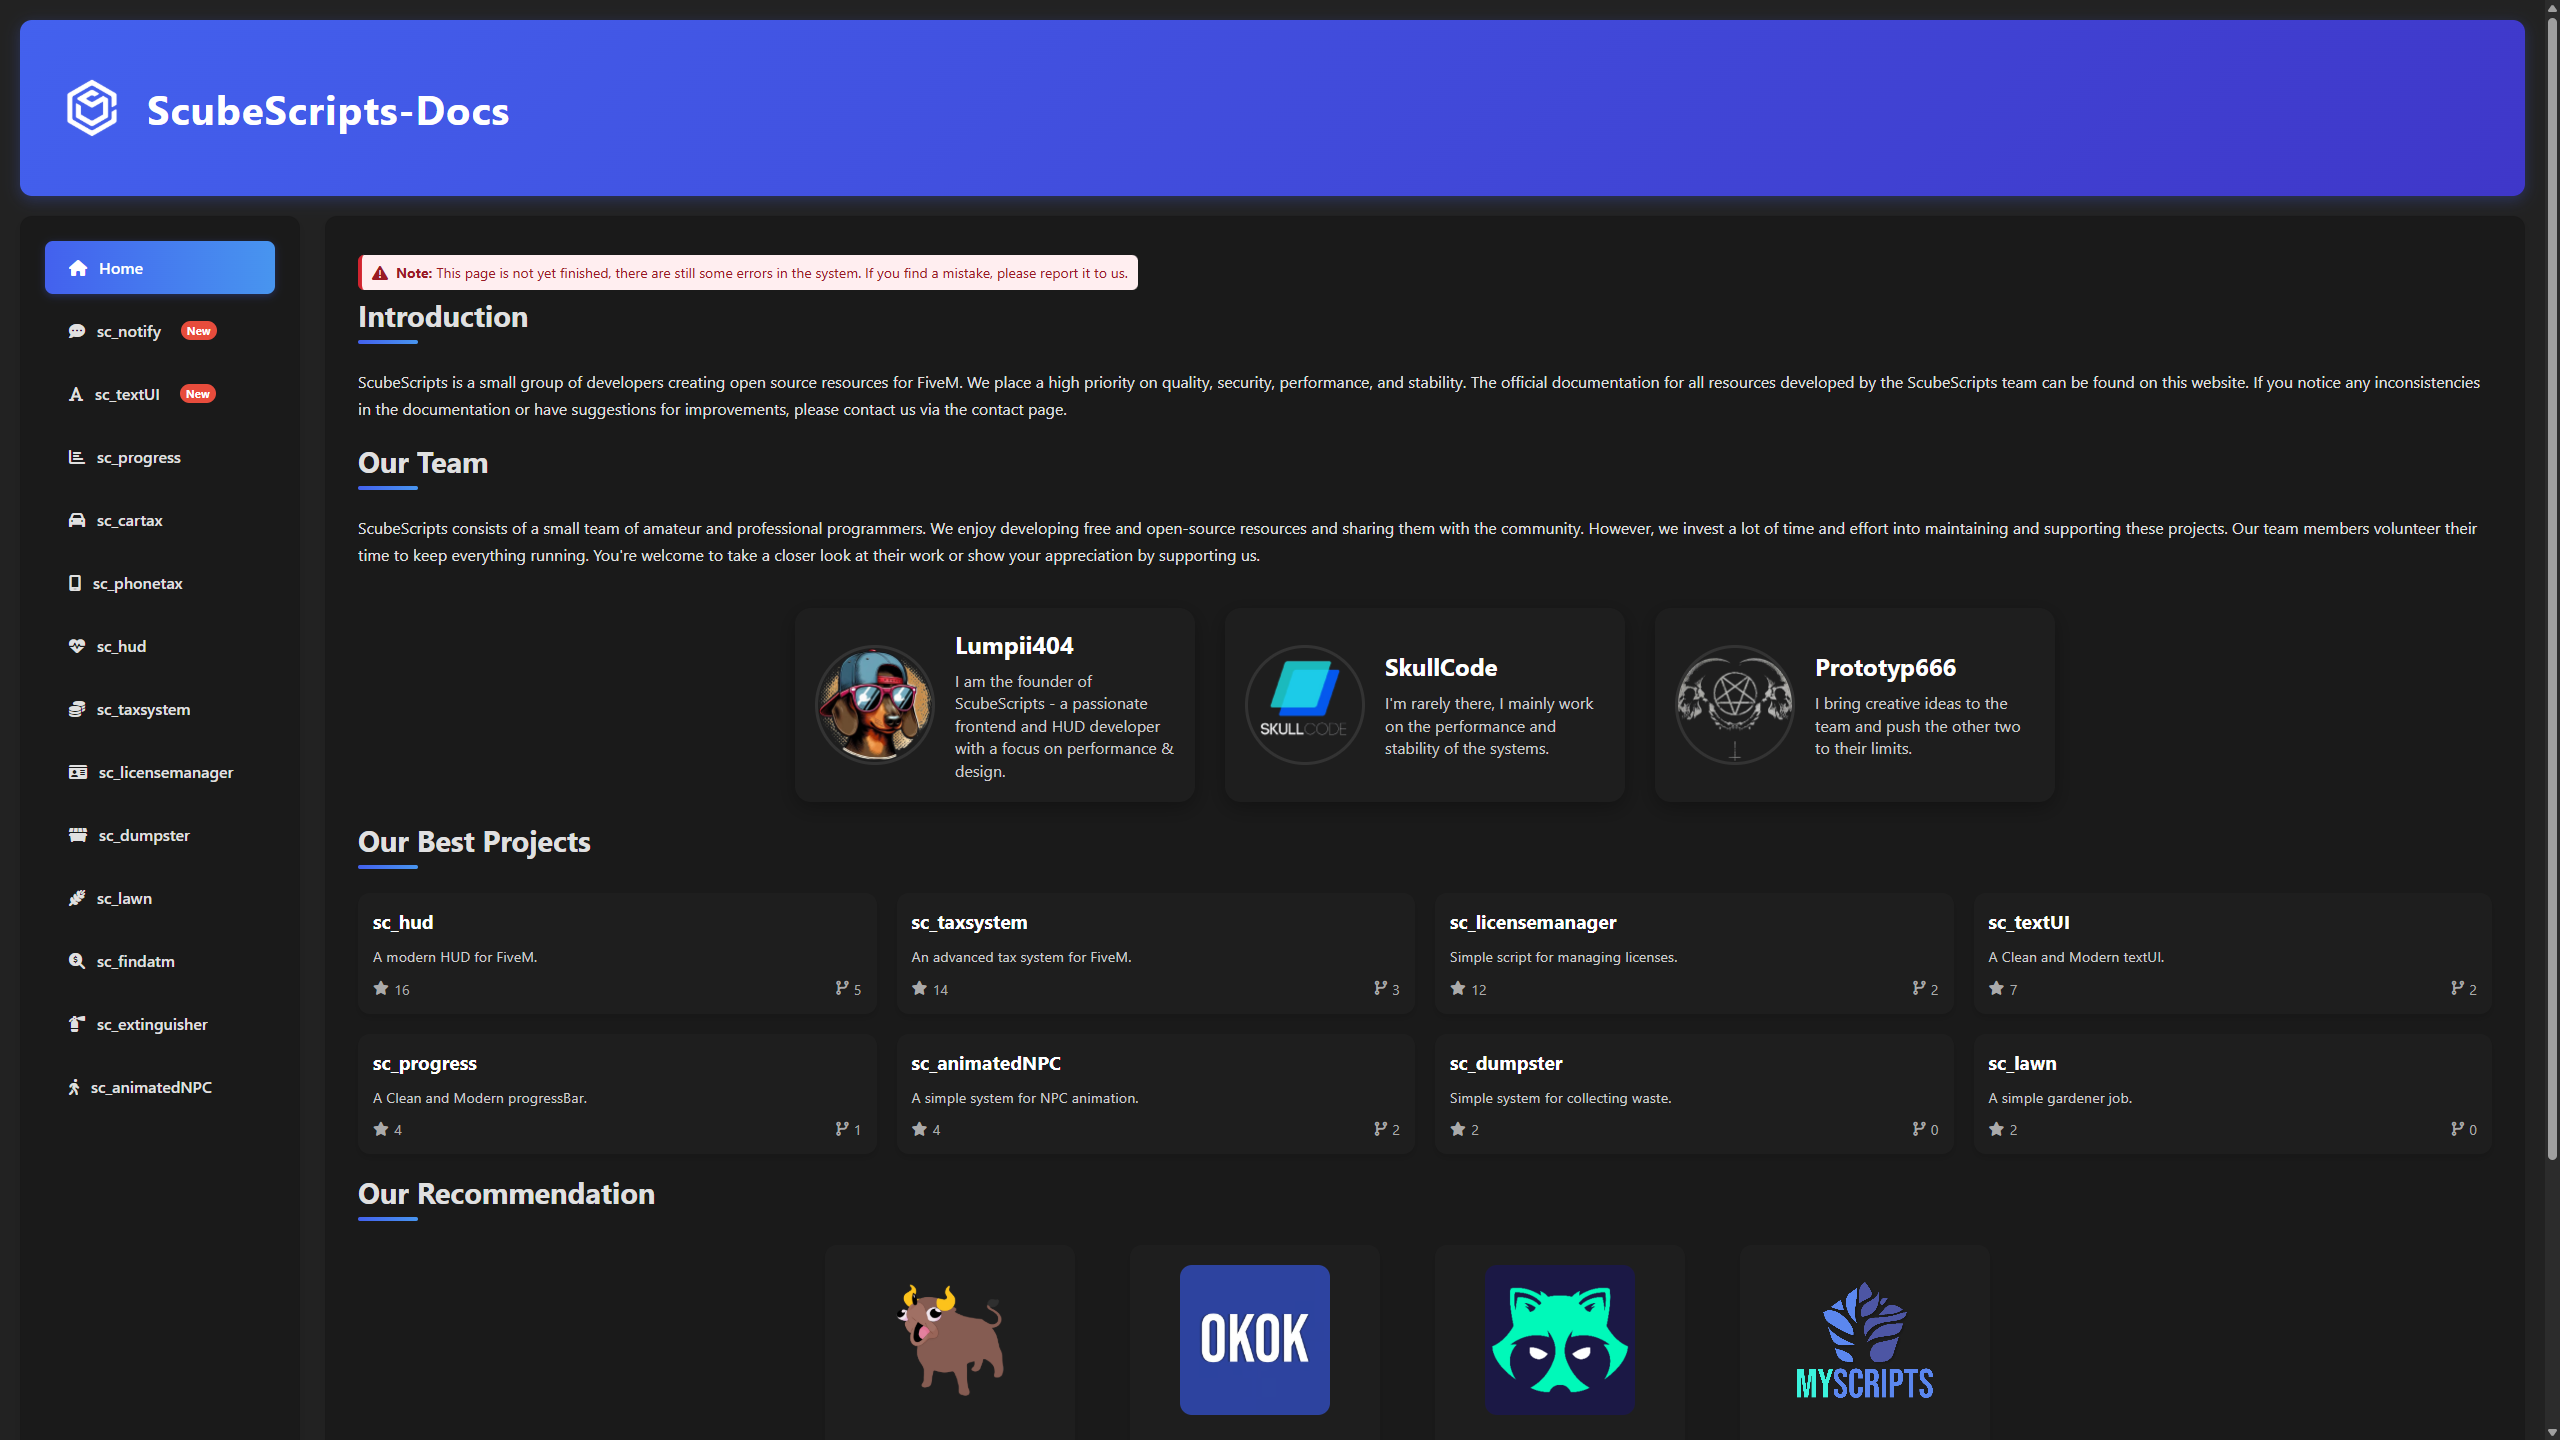Click the Prototyp666 team member name
The width and height of the screenshot is (2560, 1440).
pos(1885,668)
